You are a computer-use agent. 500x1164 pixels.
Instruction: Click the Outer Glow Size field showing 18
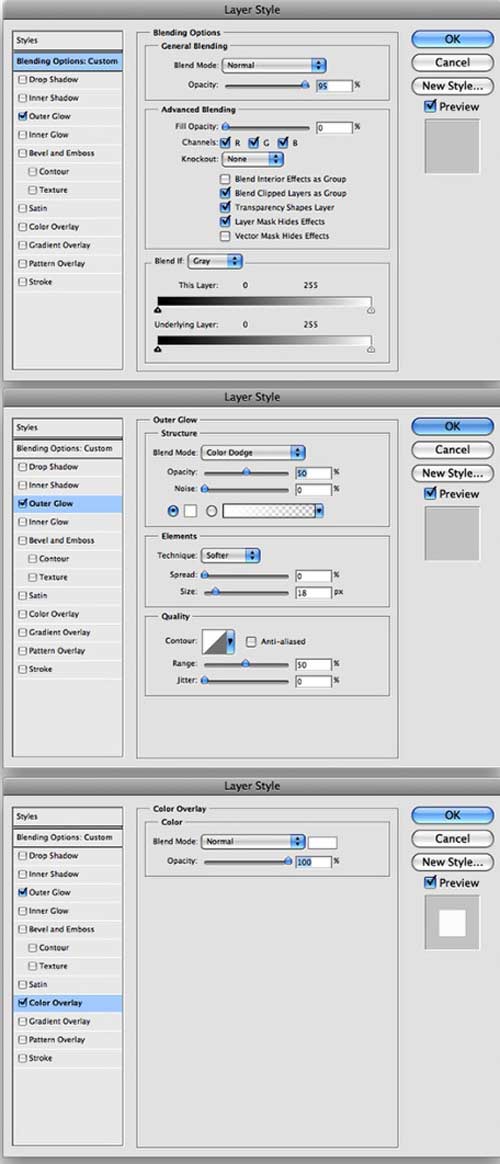[312, 592]
